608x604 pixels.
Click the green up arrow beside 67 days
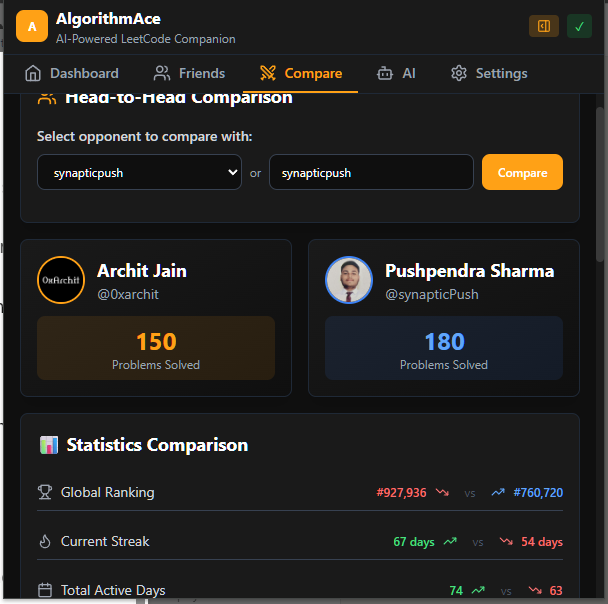point(450,541)
